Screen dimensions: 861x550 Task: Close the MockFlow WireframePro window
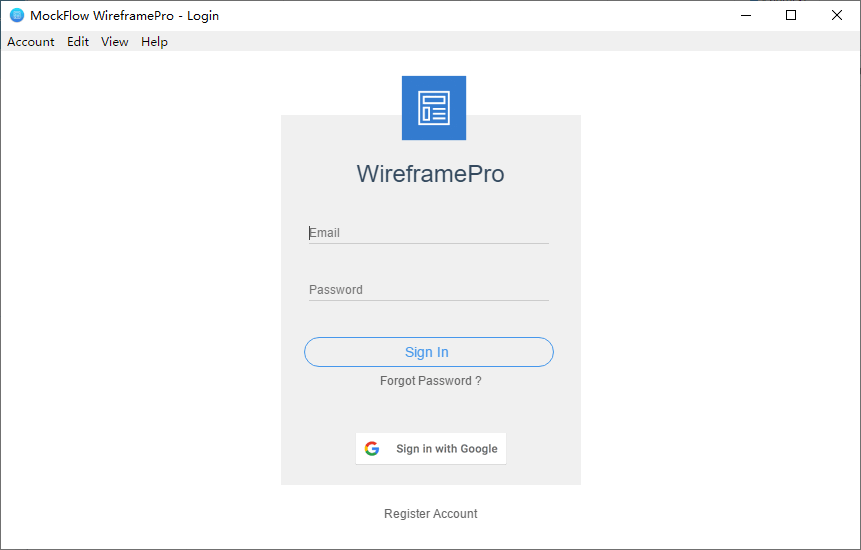(x=837, y=15)
